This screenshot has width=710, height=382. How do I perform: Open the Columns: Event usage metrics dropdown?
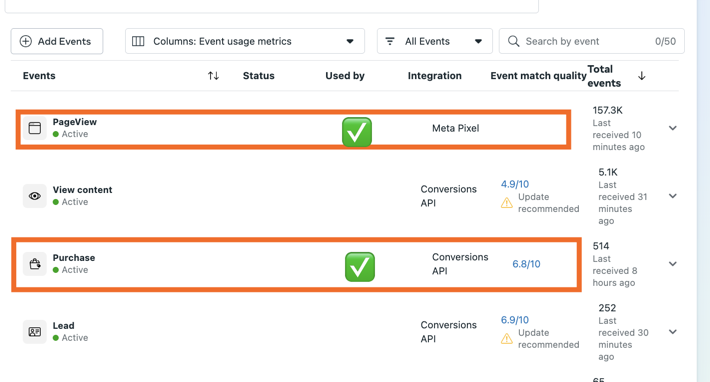245,41
